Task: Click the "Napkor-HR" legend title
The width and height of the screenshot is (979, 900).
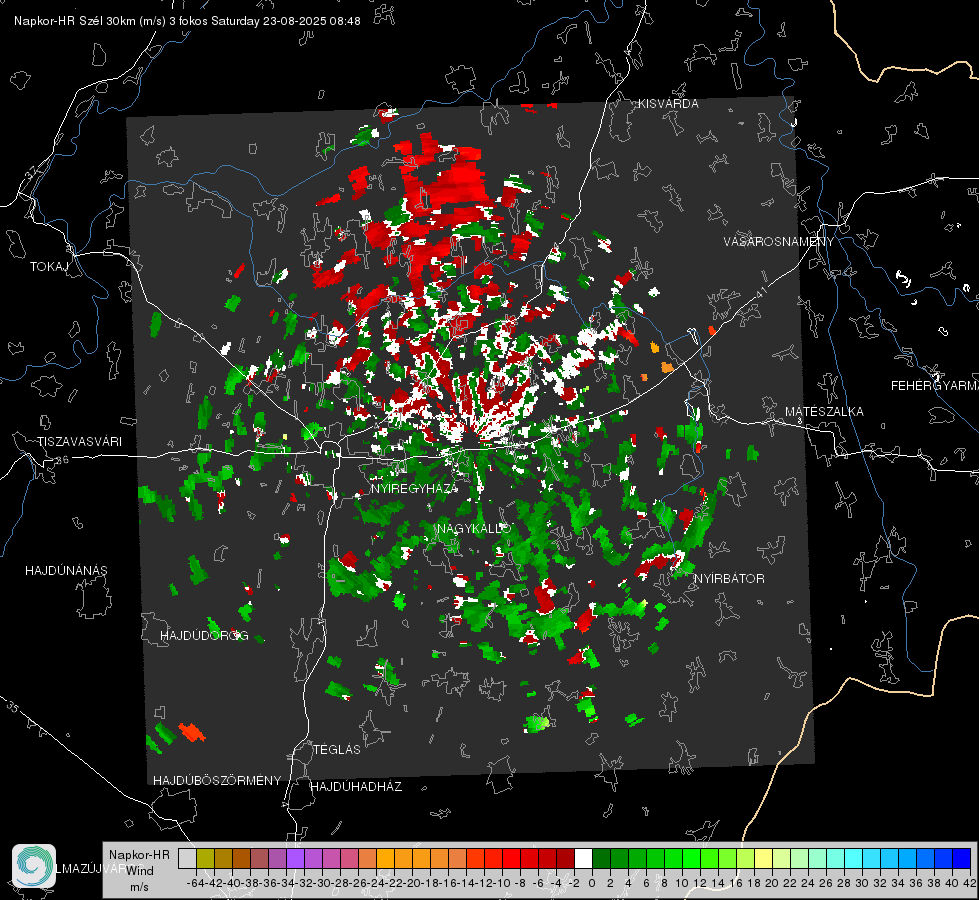Action: point(139,855)
